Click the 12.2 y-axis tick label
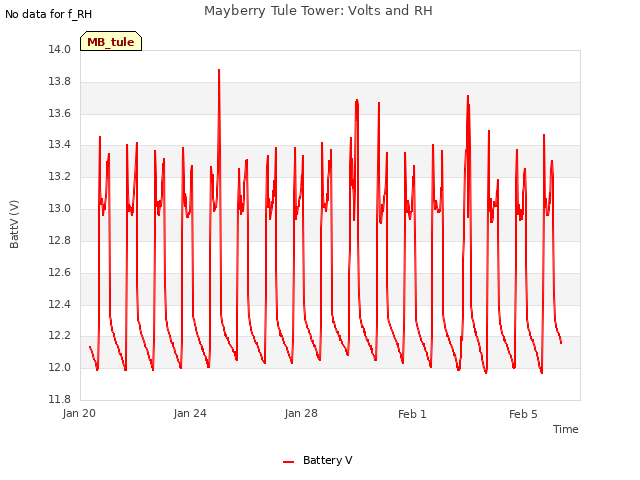 pyautogui.click(x=60, y=336)
